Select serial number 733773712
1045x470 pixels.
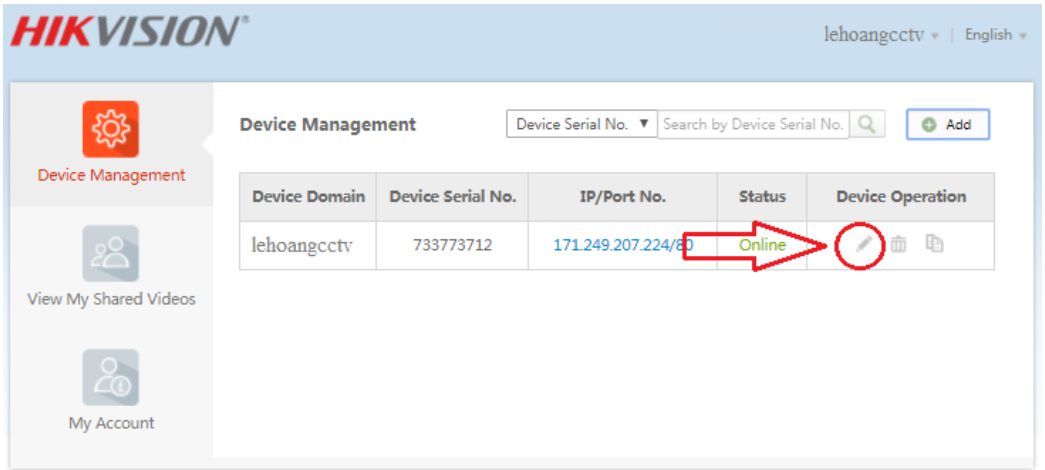(x=453, y=245)
